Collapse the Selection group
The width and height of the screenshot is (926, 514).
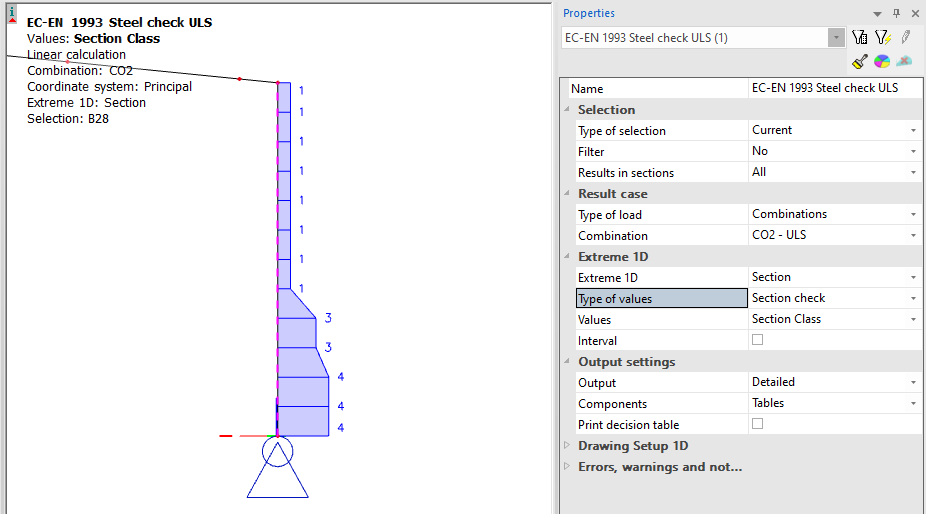(x=567, y=109)
